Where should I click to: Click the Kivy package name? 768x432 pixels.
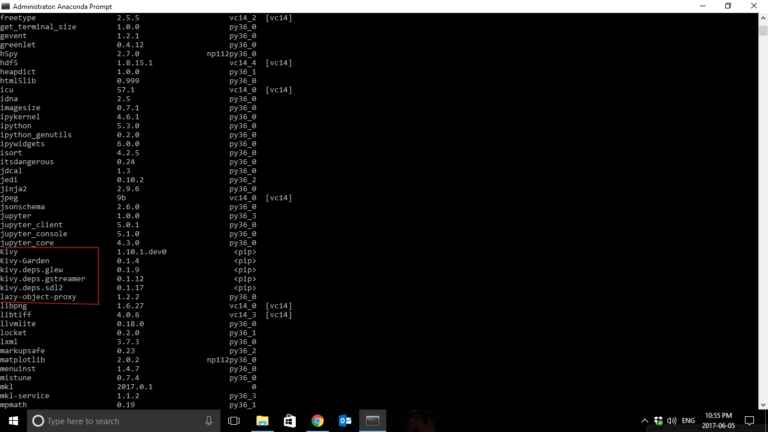point(9,252)
